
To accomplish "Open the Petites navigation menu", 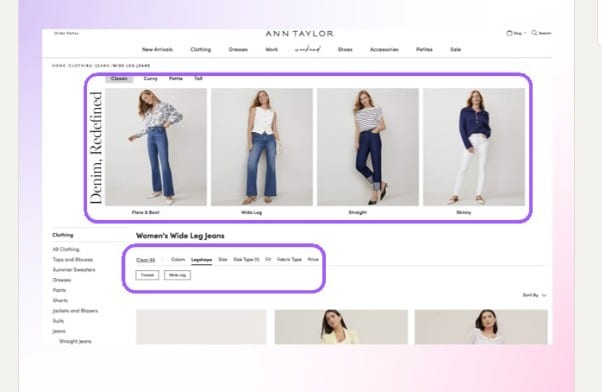I will (x=424, y=50).
